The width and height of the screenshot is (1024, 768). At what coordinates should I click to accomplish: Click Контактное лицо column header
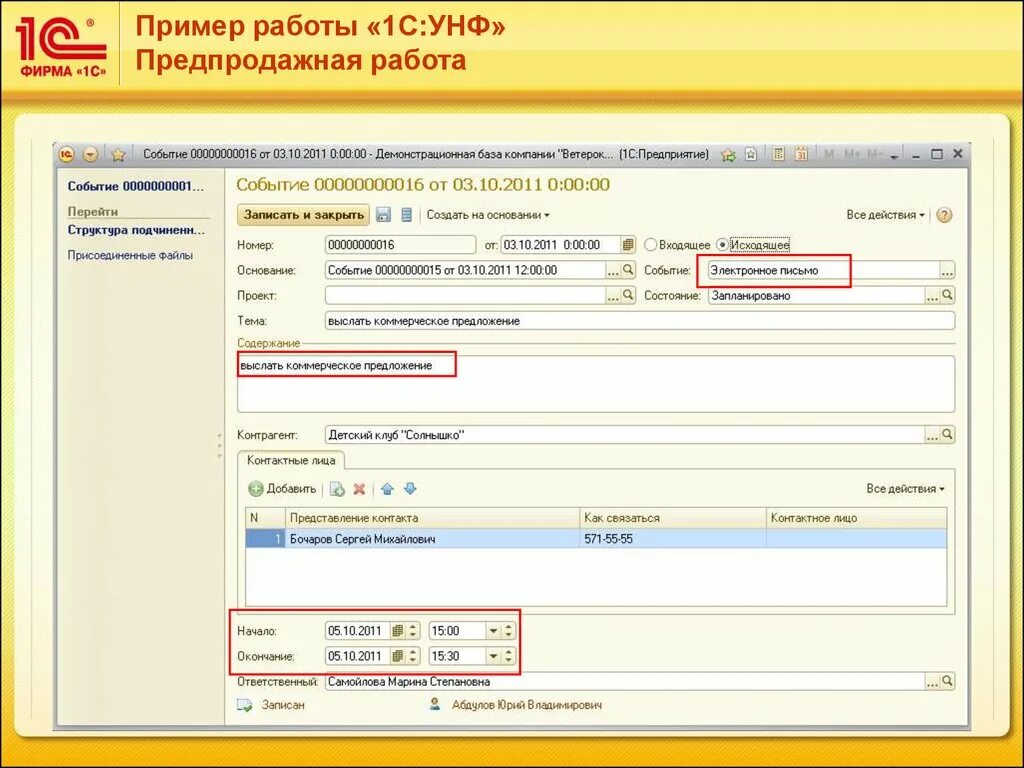(x=856, y=518)
